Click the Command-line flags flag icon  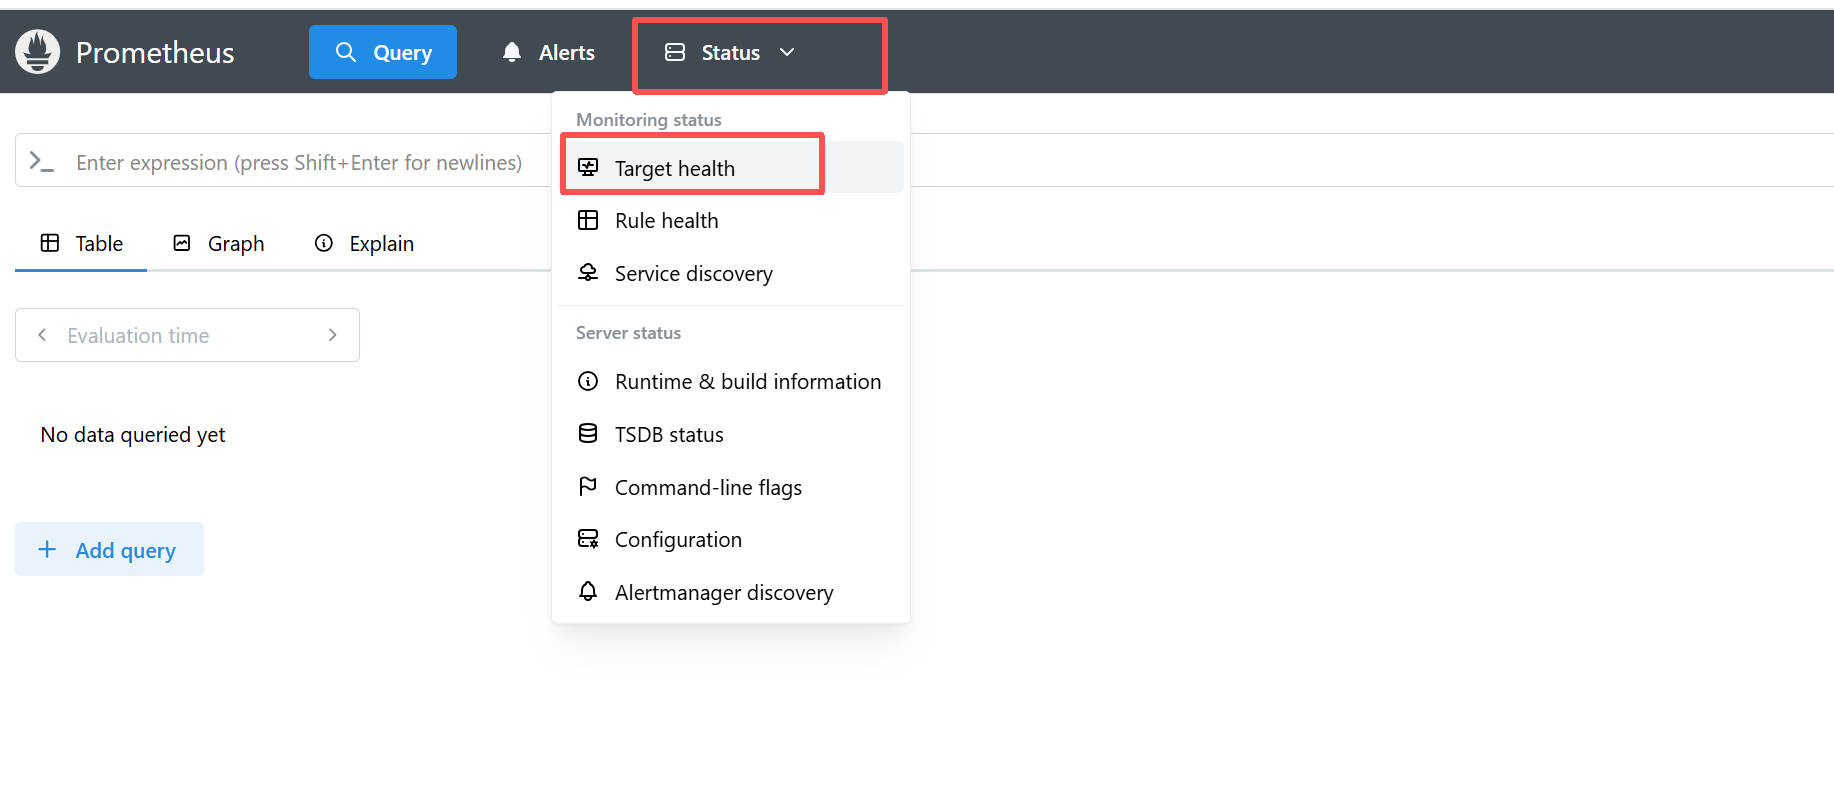588,486
